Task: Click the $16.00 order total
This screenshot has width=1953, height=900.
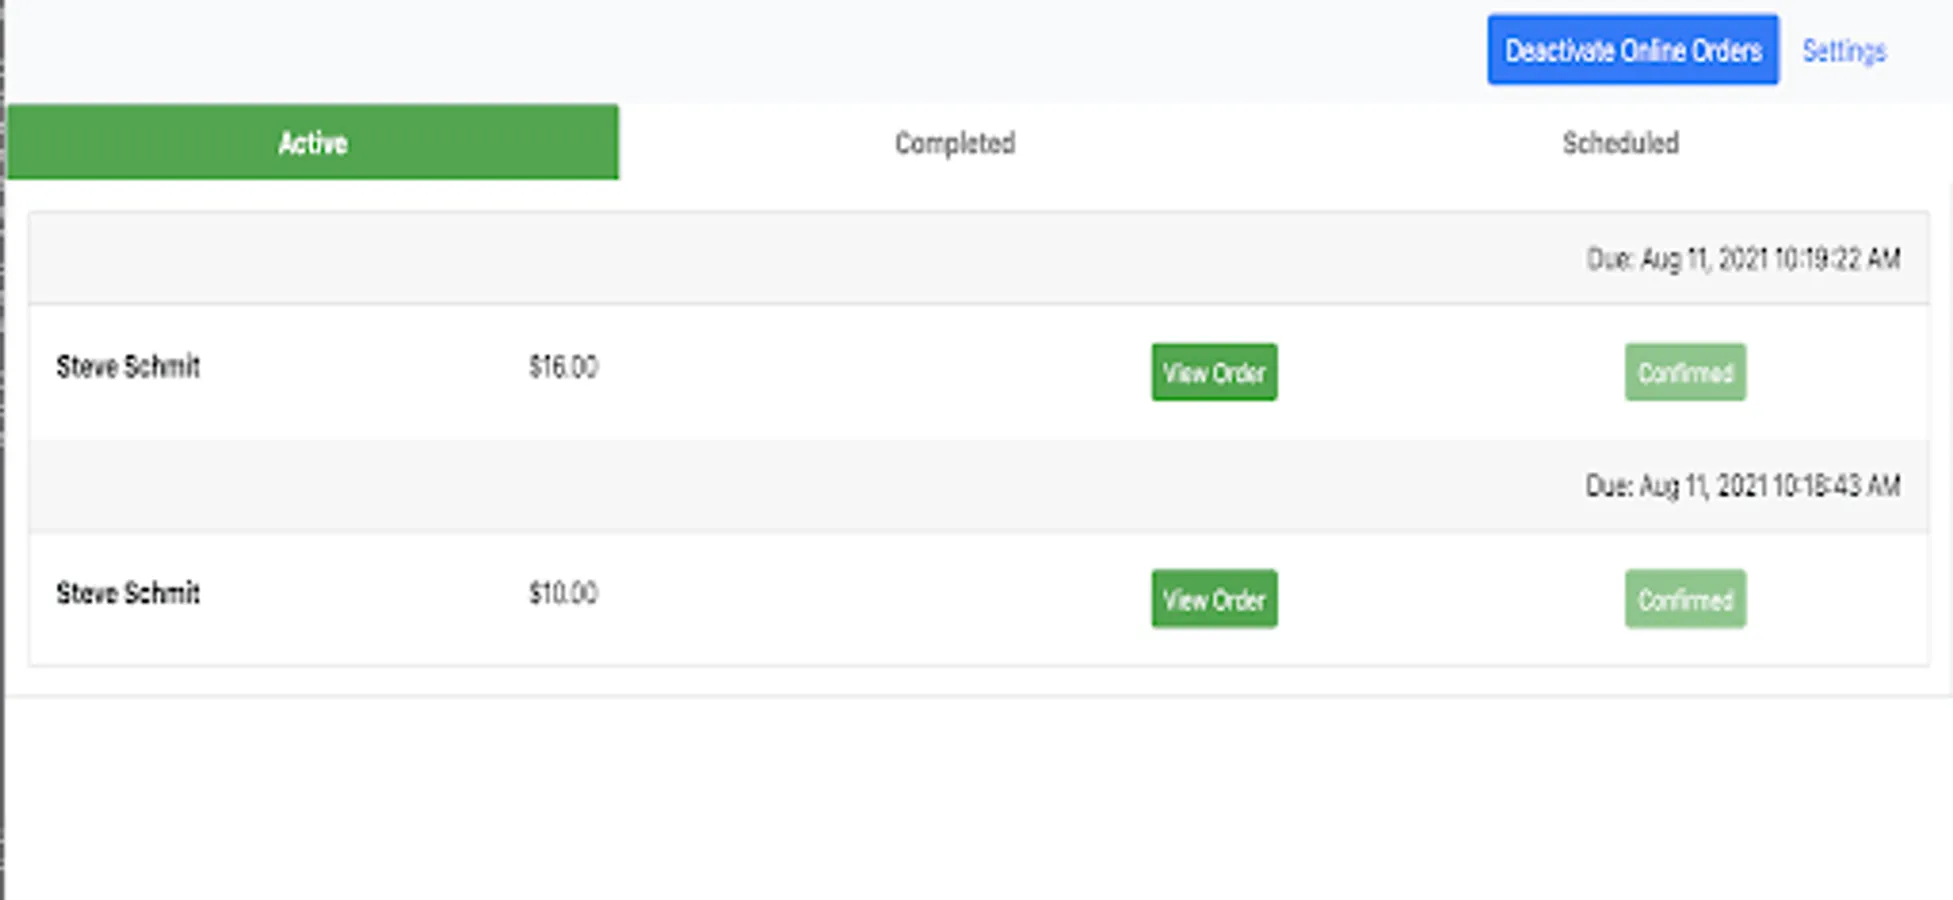Action: tap(563, 367)
